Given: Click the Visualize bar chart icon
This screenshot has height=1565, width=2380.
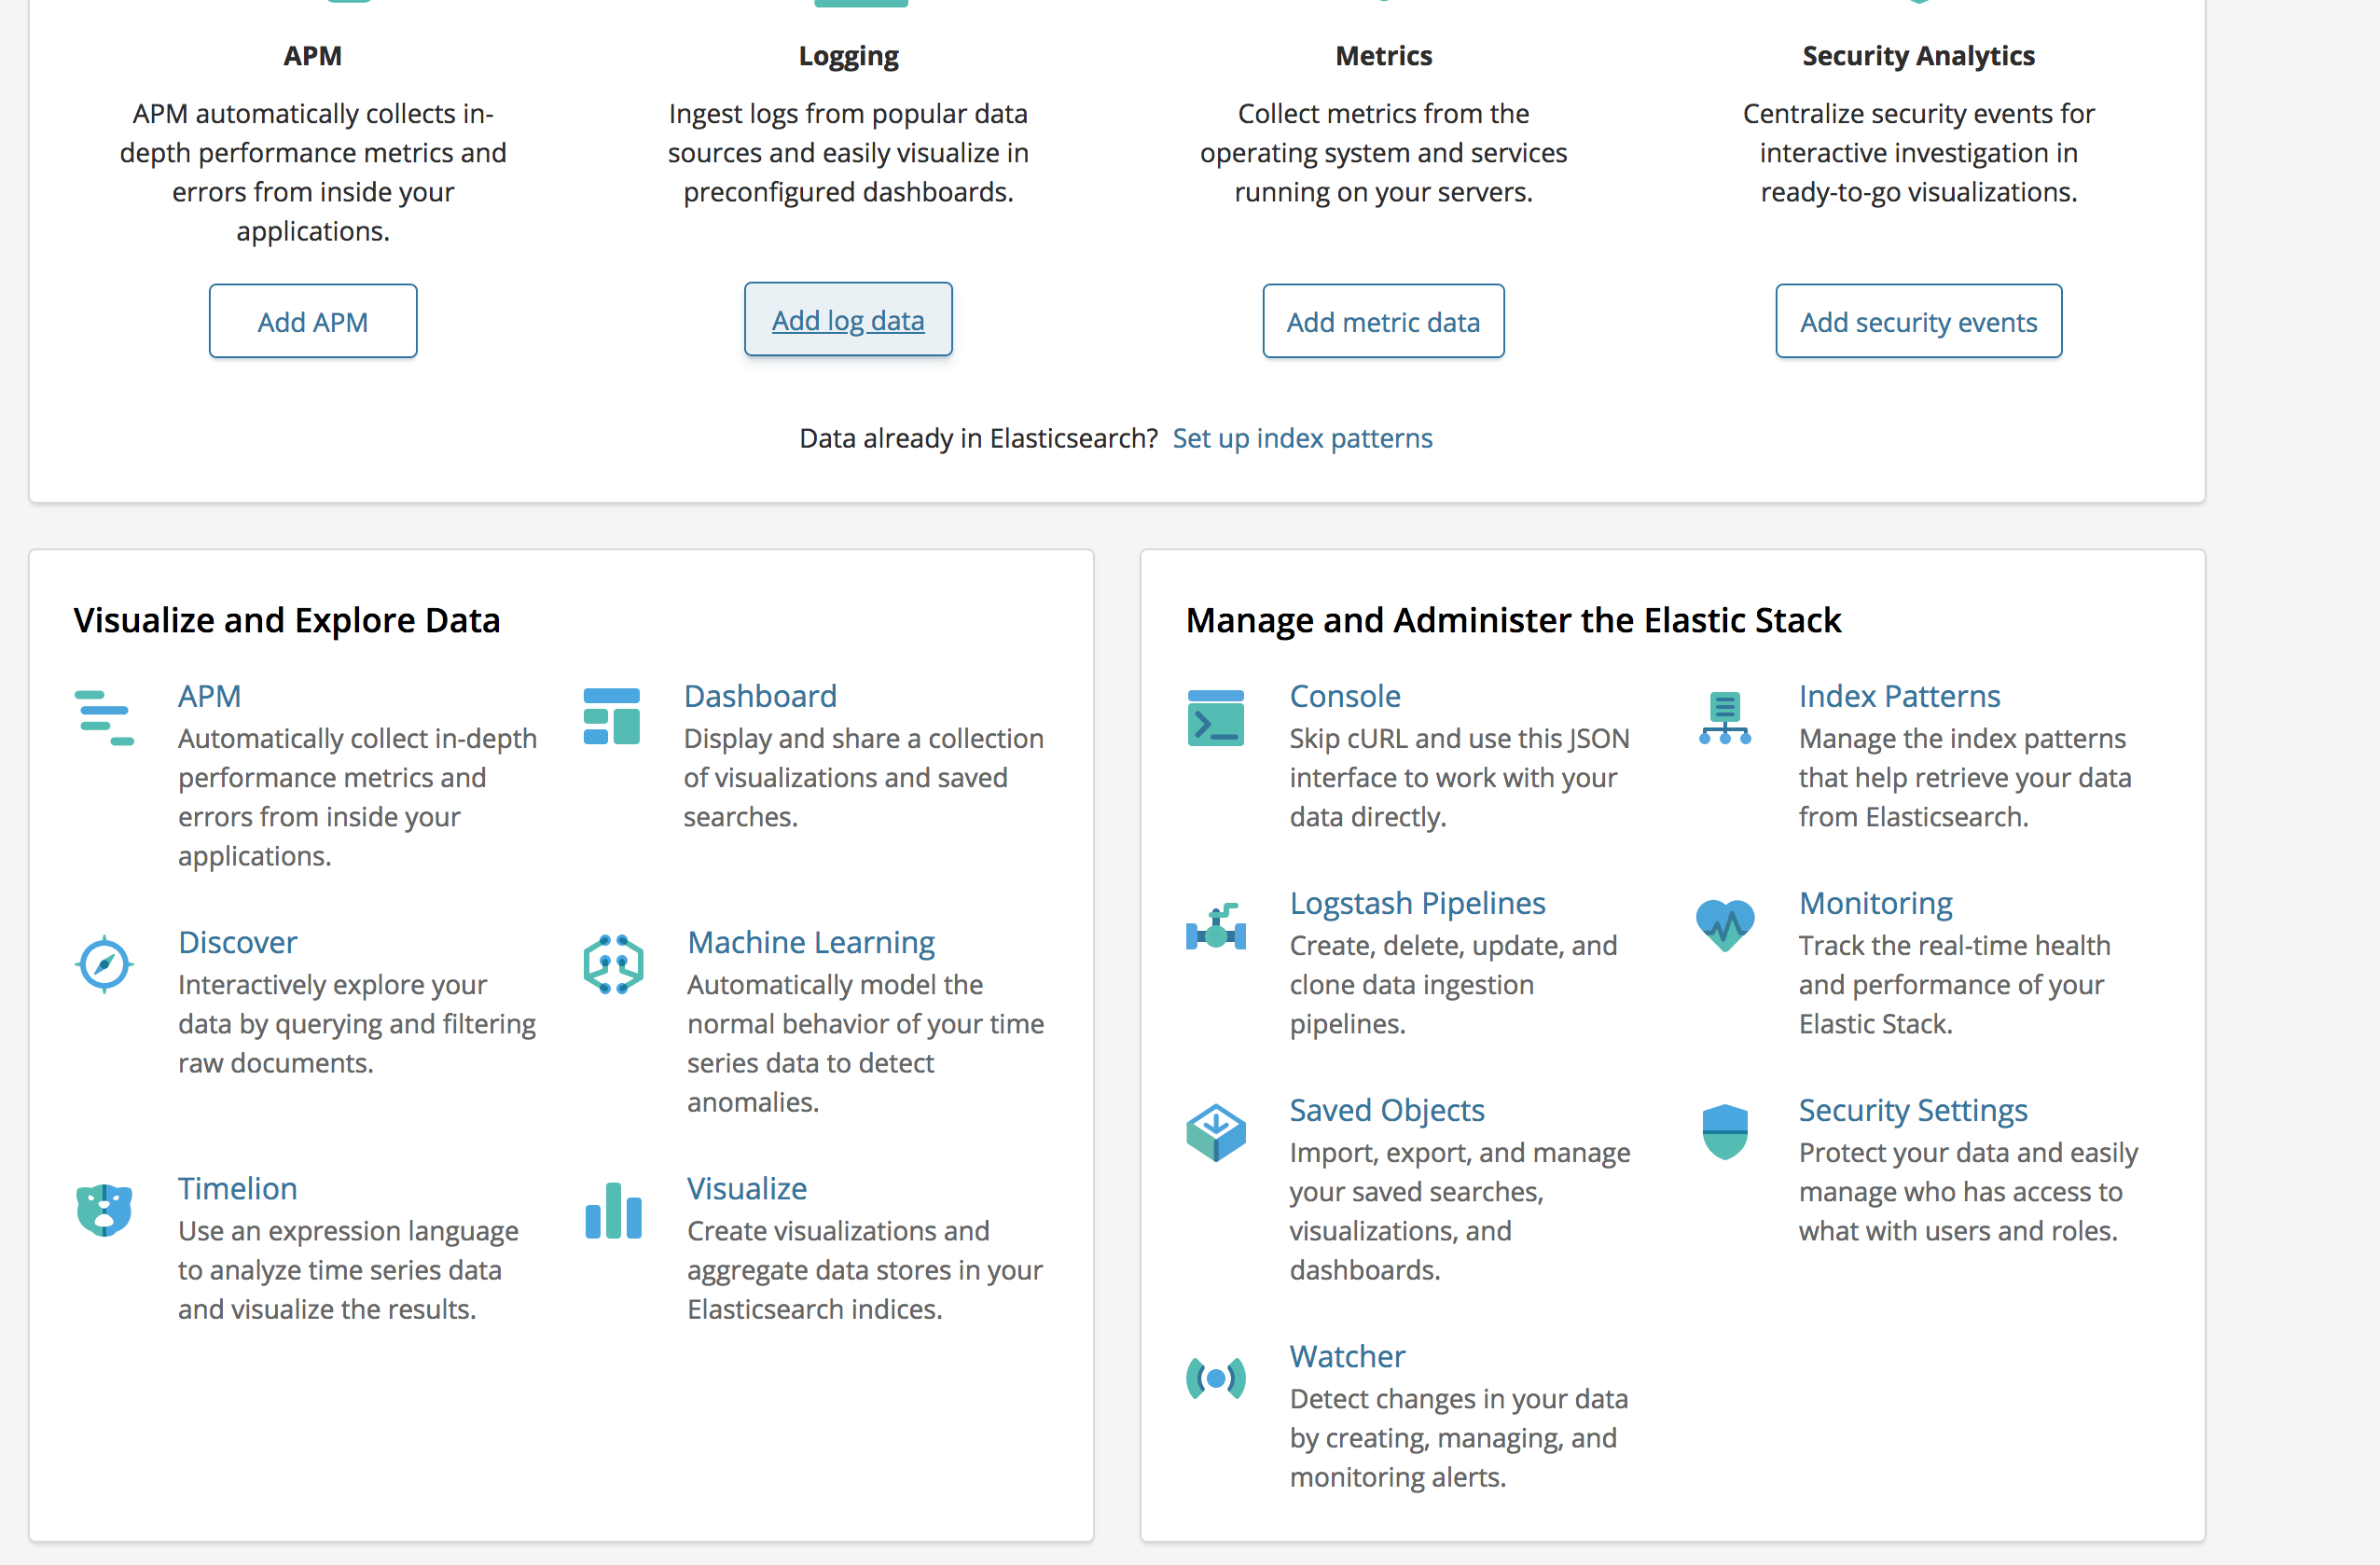Looking at the screenshot, I should [x=611, y=1210].
